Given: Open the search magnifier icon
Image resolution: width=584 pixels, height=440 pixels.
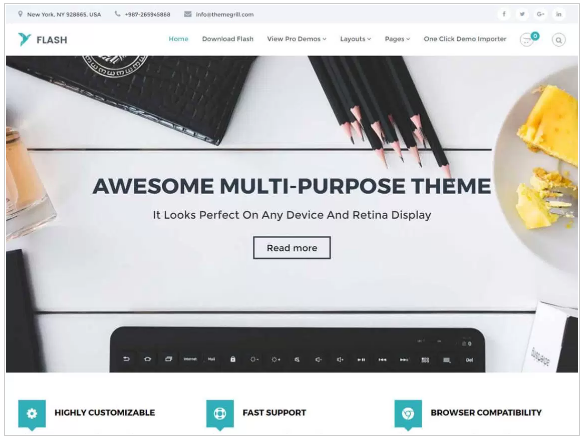Looking at the screenshot, I should pos(558,40).
